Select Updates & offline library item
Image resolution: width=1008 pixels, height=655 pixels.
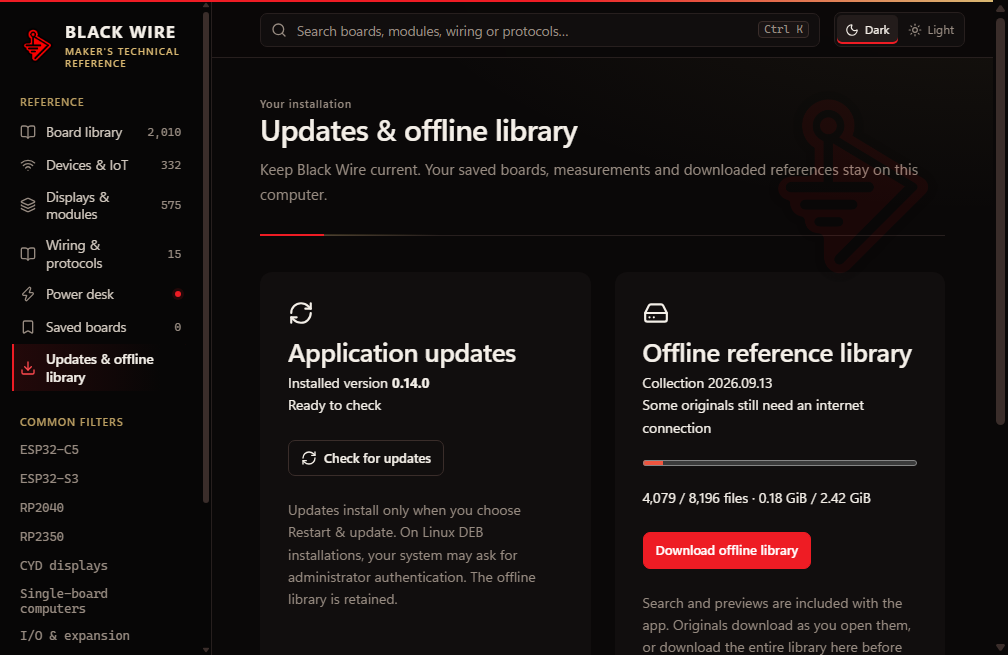[103, 368]
